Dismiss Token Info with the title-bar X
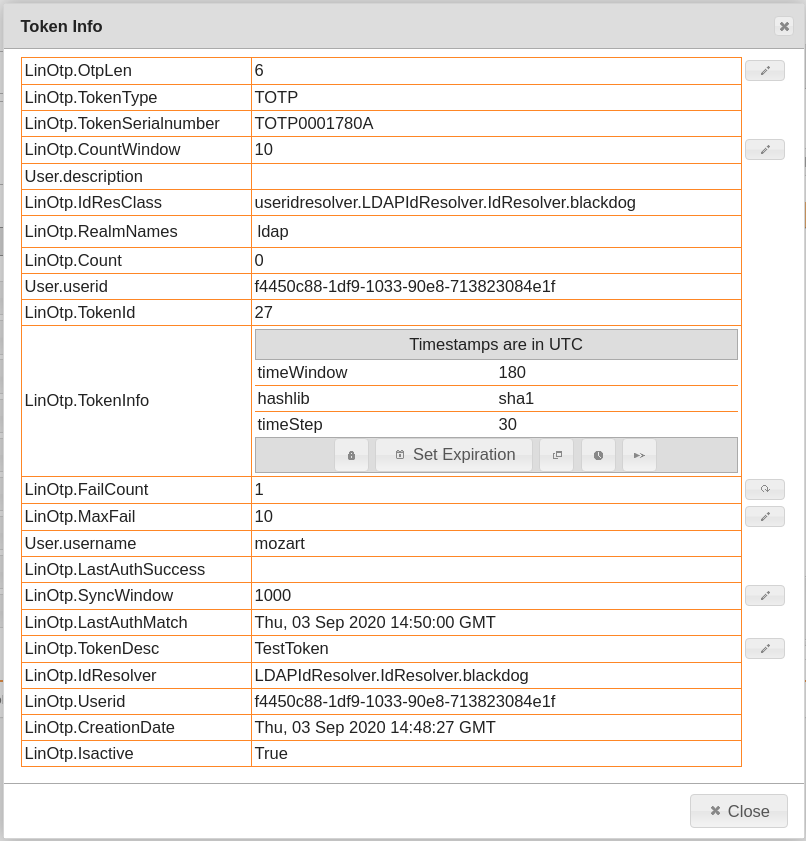The width and height of the screenshot is (806, 841). pos(784,26)
